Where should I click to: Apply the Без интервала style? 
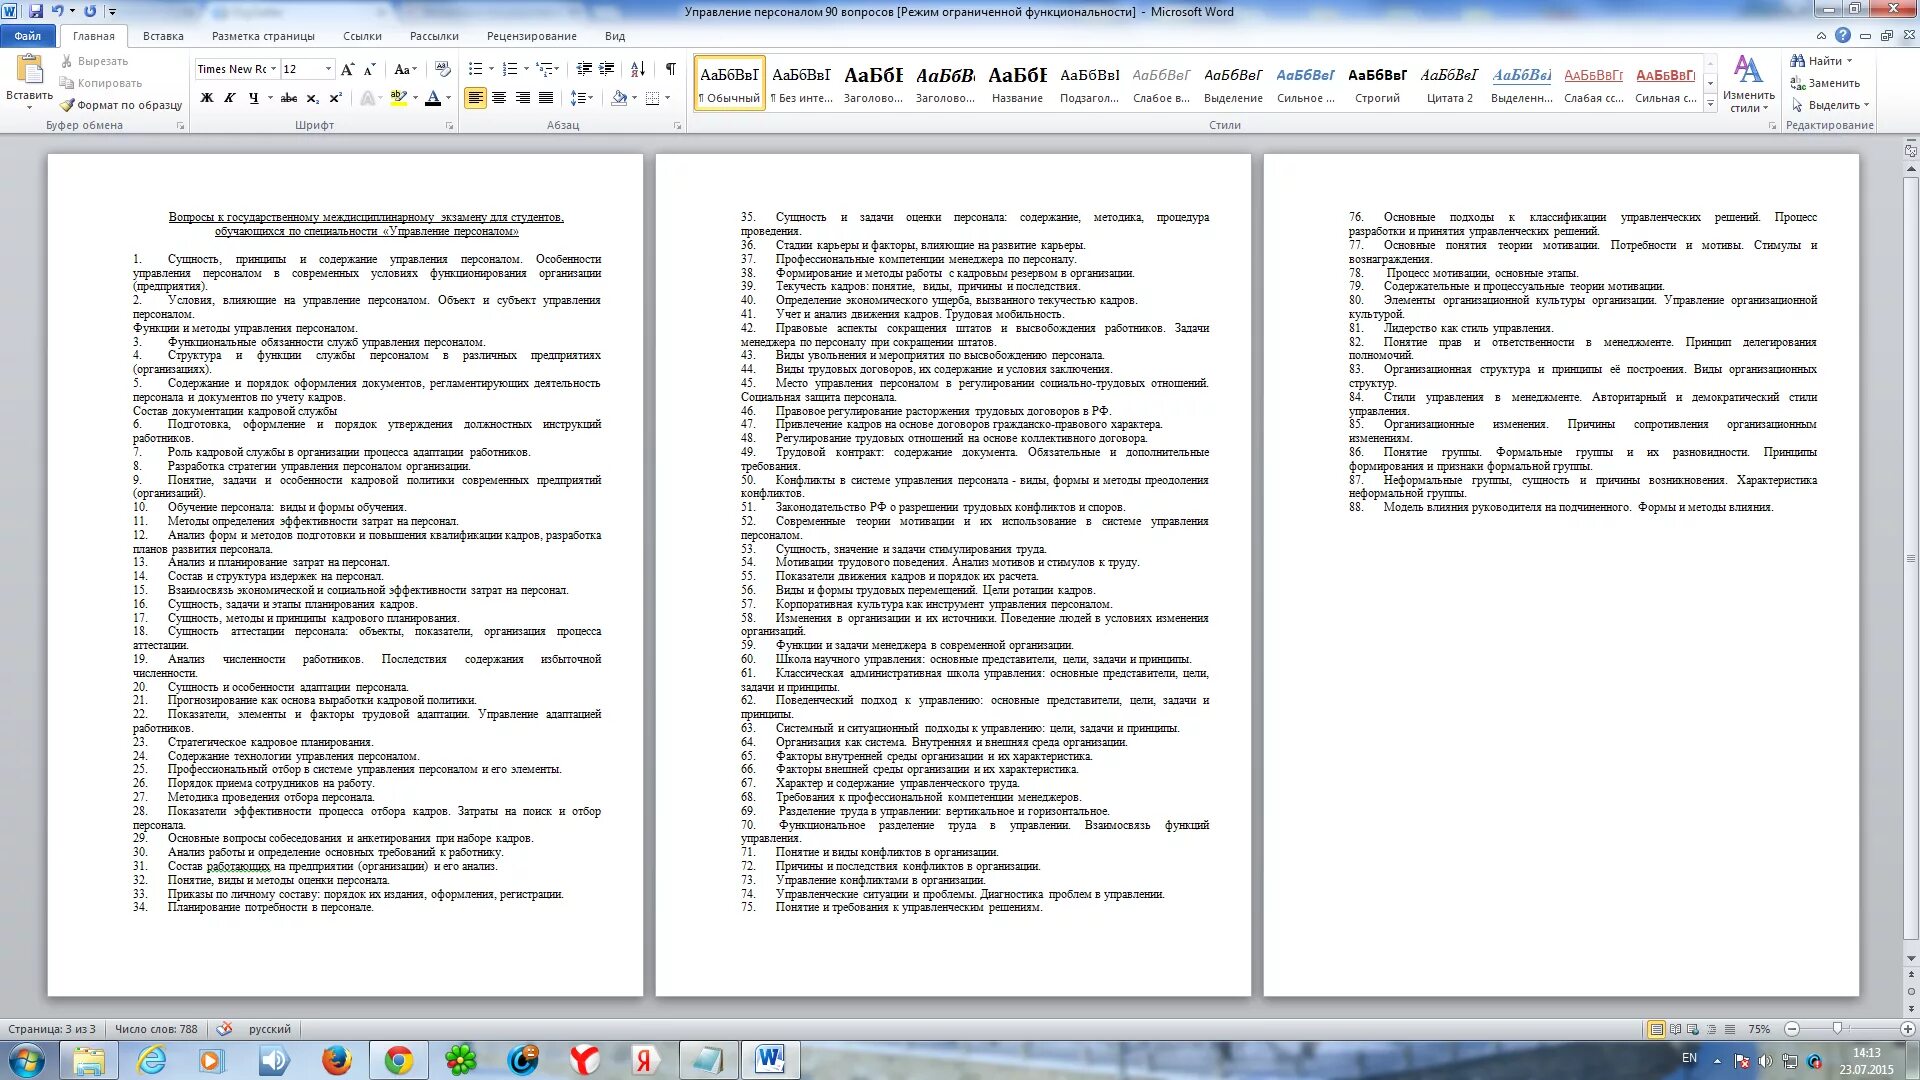pos(801,83)
